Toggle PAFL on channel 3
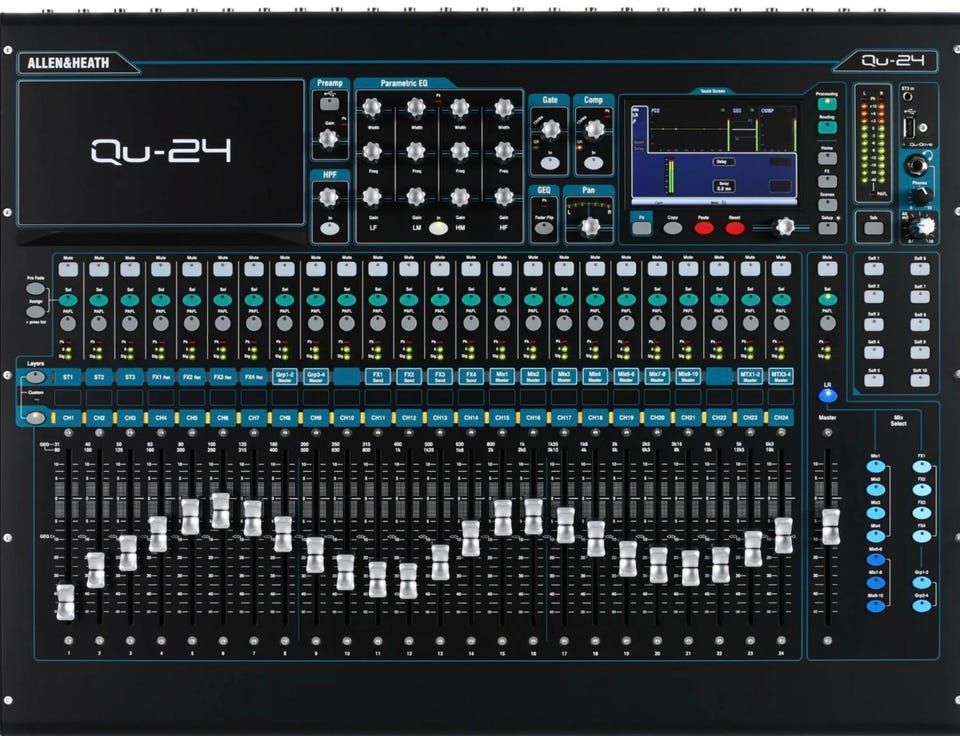 coord(130,323)
